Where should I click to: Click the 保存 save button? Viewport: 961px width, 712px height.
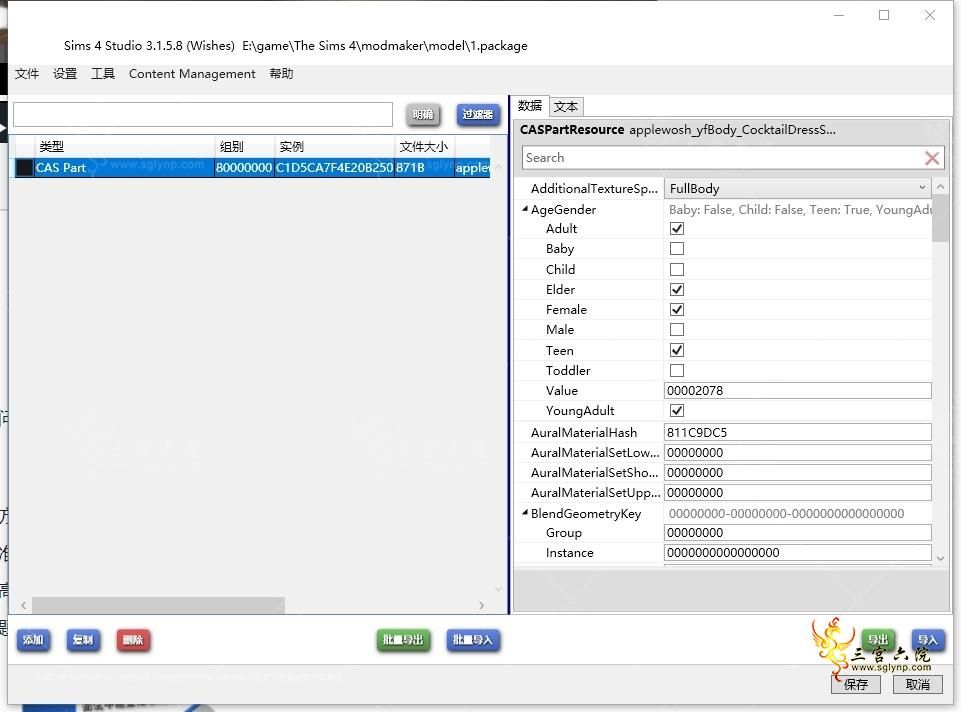click(x=856, y=684)
